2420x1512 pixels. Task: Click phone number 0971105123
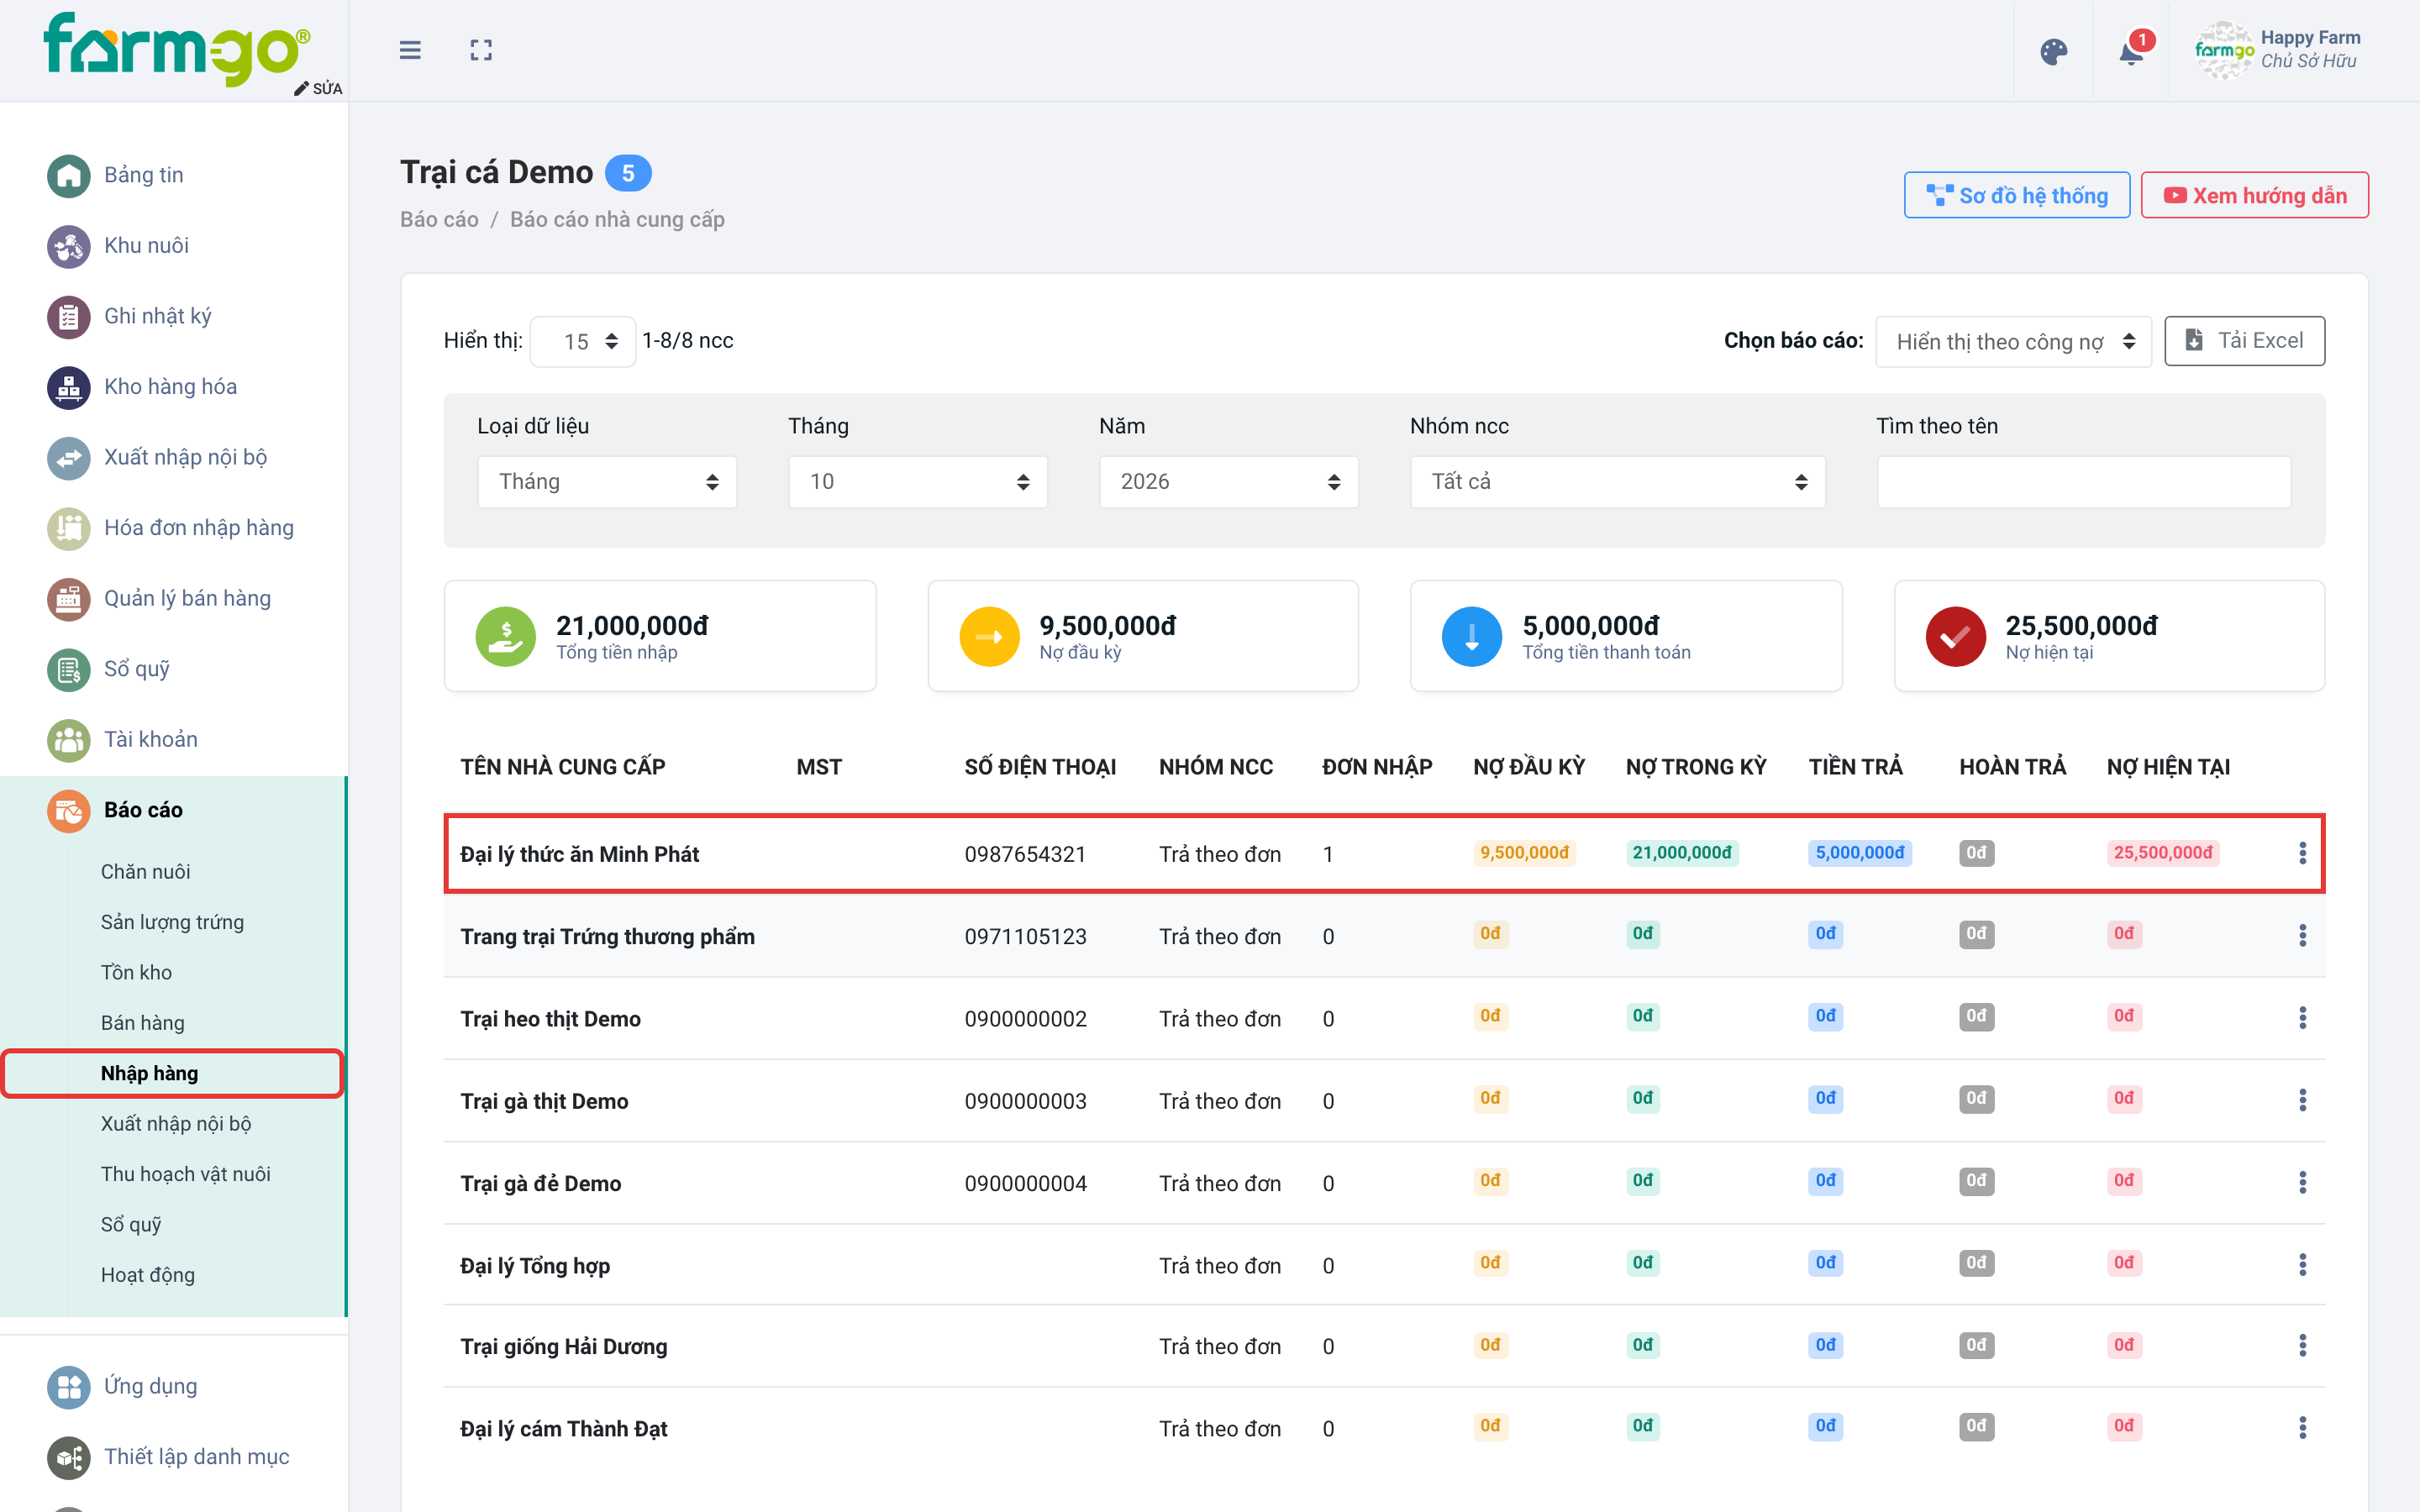pos(1025,936)
